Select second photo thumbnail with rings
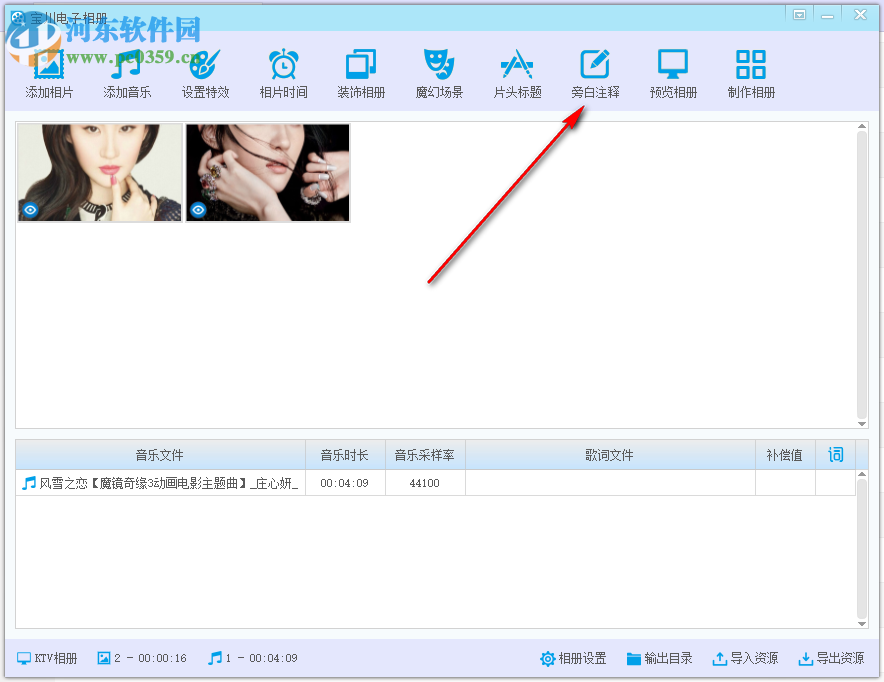Image resolution: width=884 pixels, height=682 pixels. [x=268, y=172]
